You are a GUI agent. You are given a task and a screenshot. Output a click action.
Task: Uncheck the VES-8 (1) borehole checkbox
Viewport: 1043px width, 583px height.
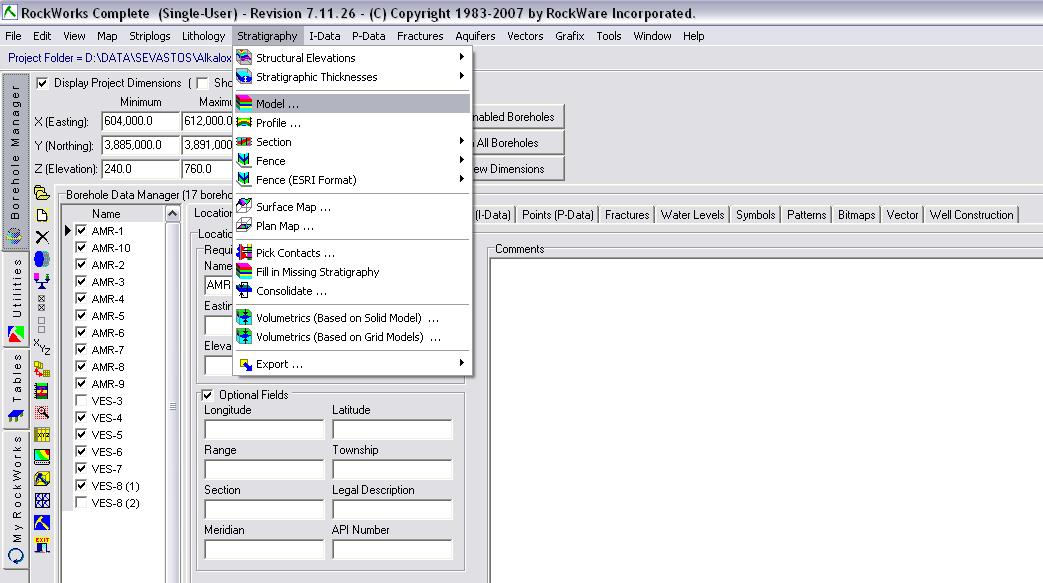(81, 485)
